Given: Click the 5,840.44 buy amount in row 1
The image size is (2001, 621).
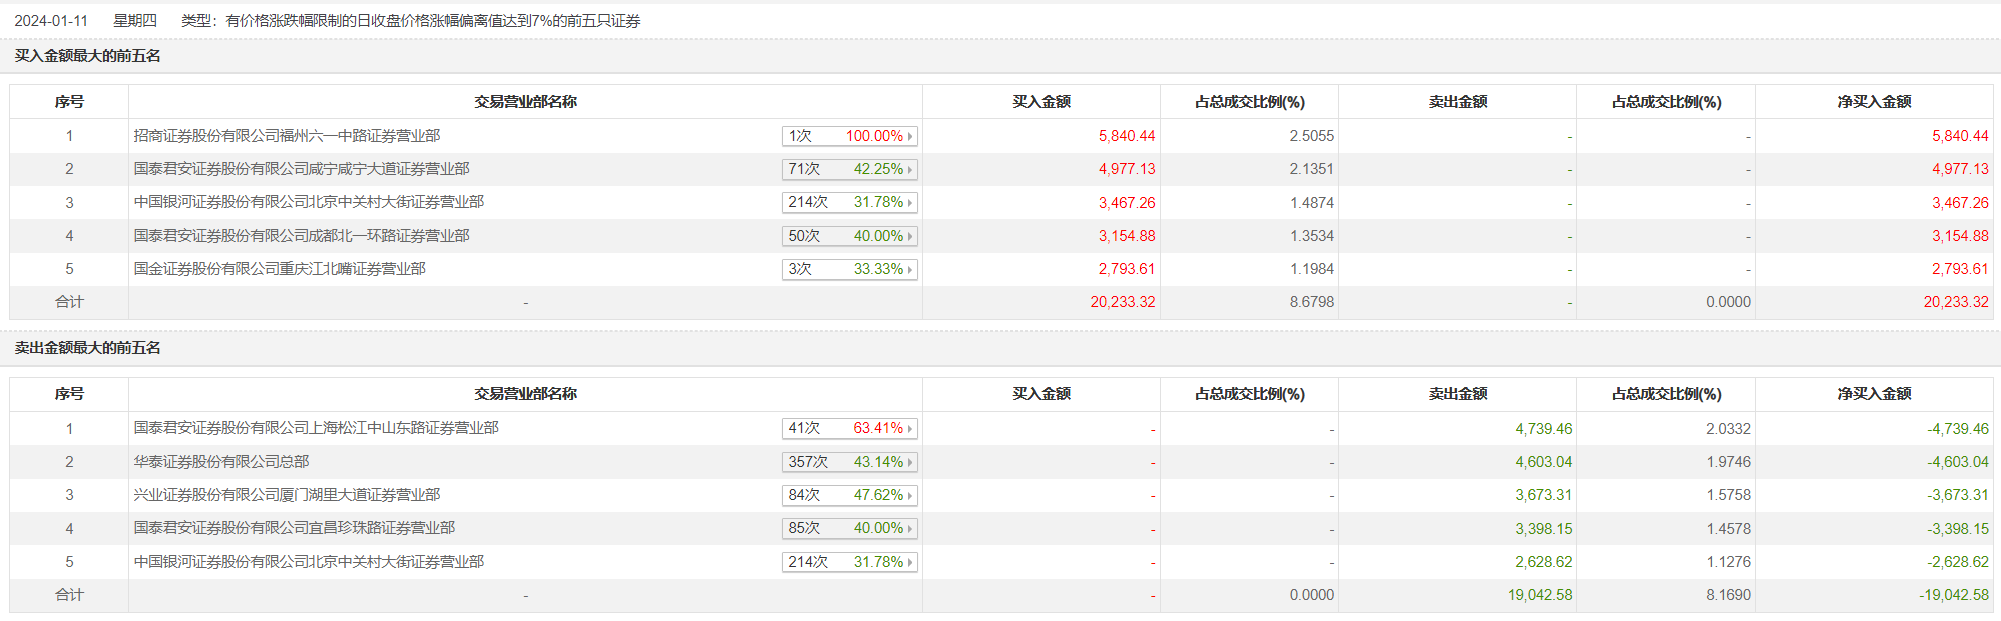Looking at the screenshot, I should pyautogui.click(x=1126, y=136).
